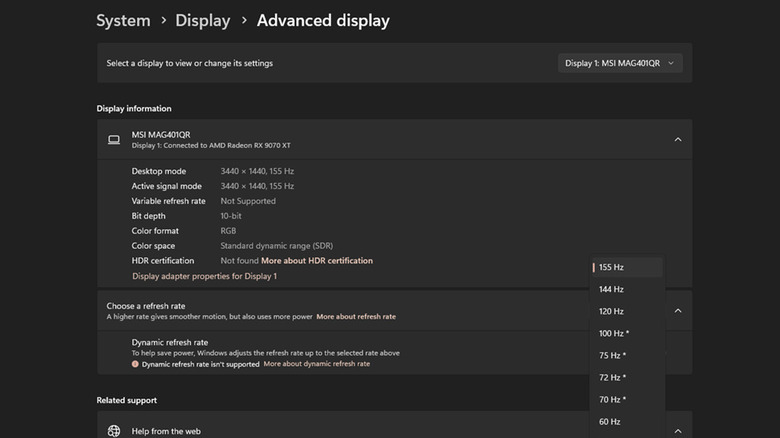This screenshot has width=780, height=438.
Task: Select 155 Hz refresh rate option
Action: point(627,267)
